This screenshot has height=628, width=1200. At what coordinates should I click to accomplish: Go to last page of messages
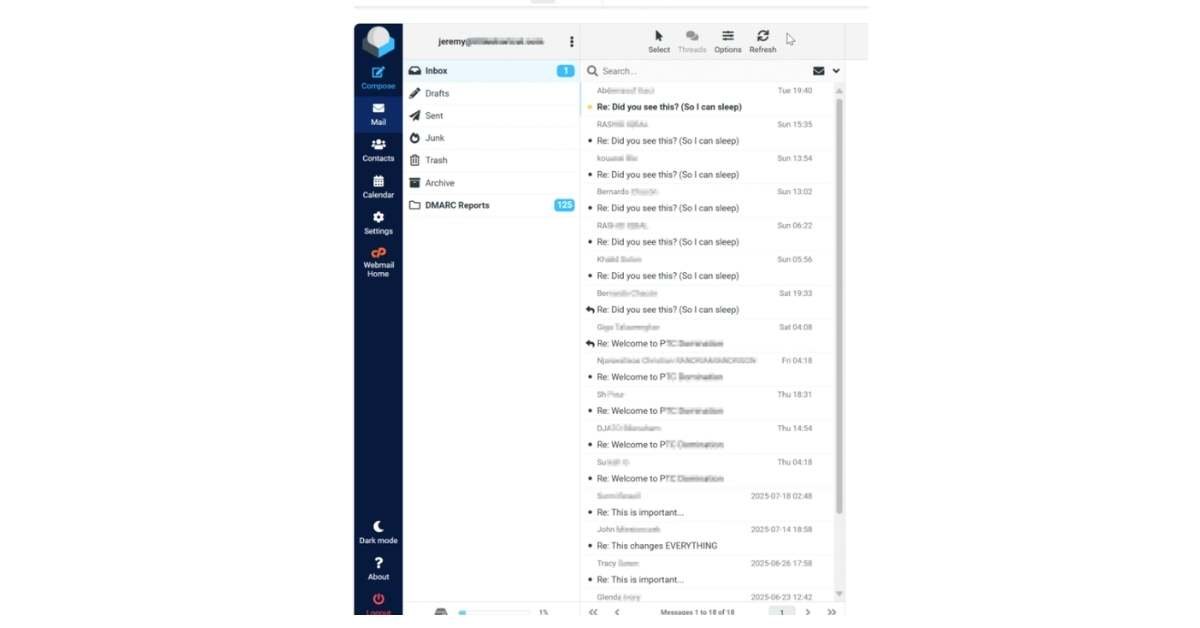[831, 612]
